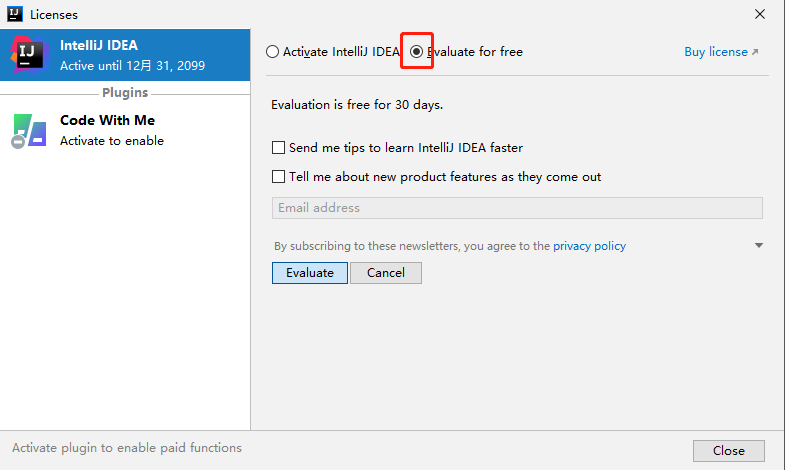Click the Evaluate button
This screenshot has width=786, height=472.
[x=310, y=273]
